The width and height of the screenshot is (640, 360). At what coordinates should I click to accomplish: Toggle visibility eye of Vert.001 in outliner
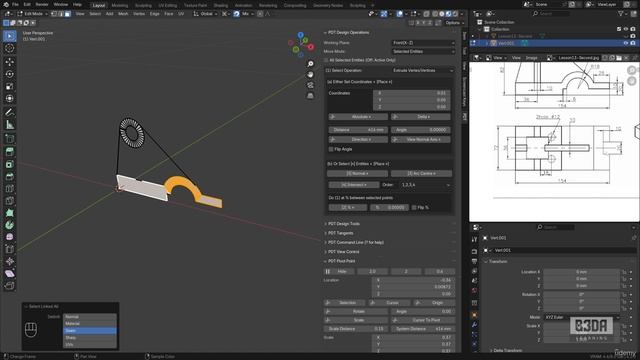625,43
